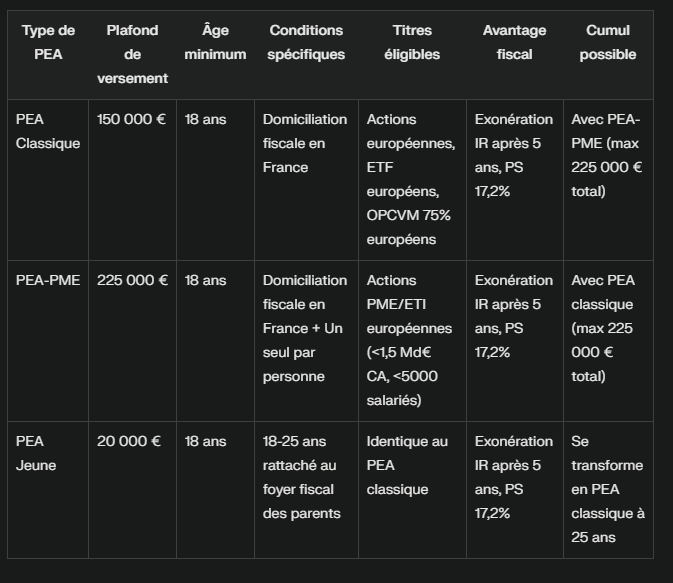Click the '225 000 €' ceiling cell
The width and height of the screenshot is (673, 583).
[x=132, y=341]
